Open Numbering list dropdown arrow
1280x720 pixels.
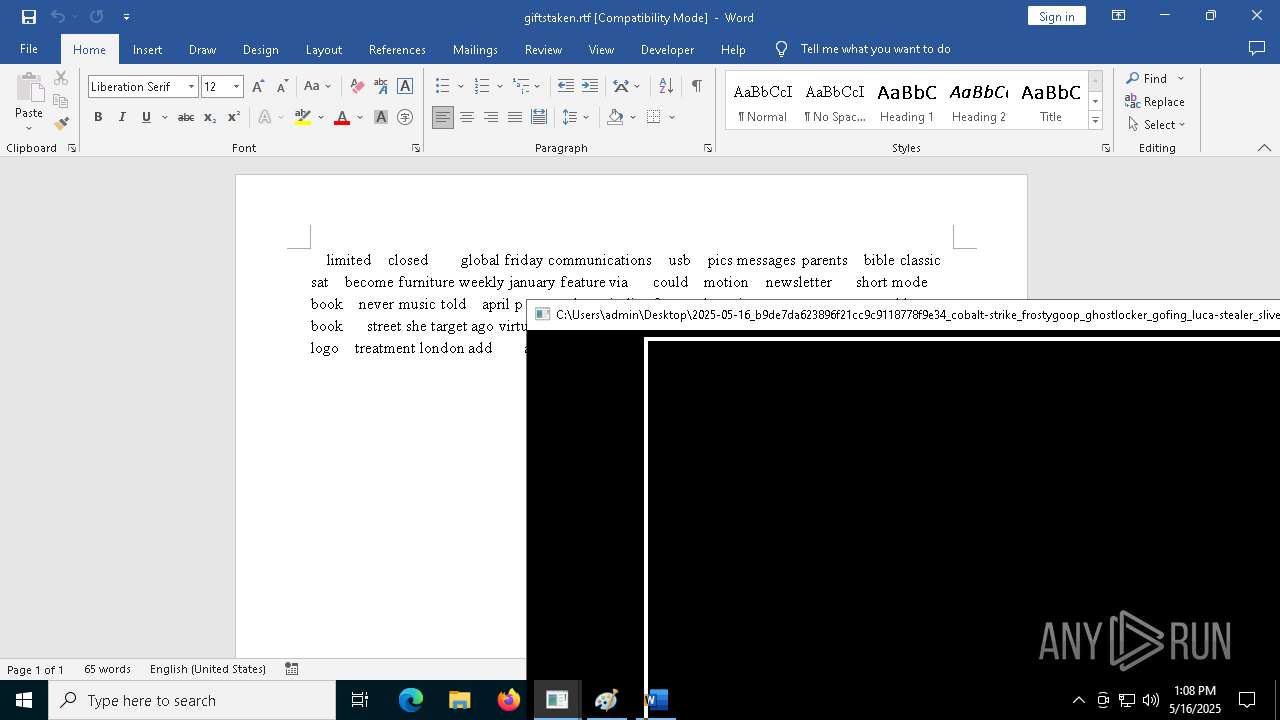pos(500,87)
